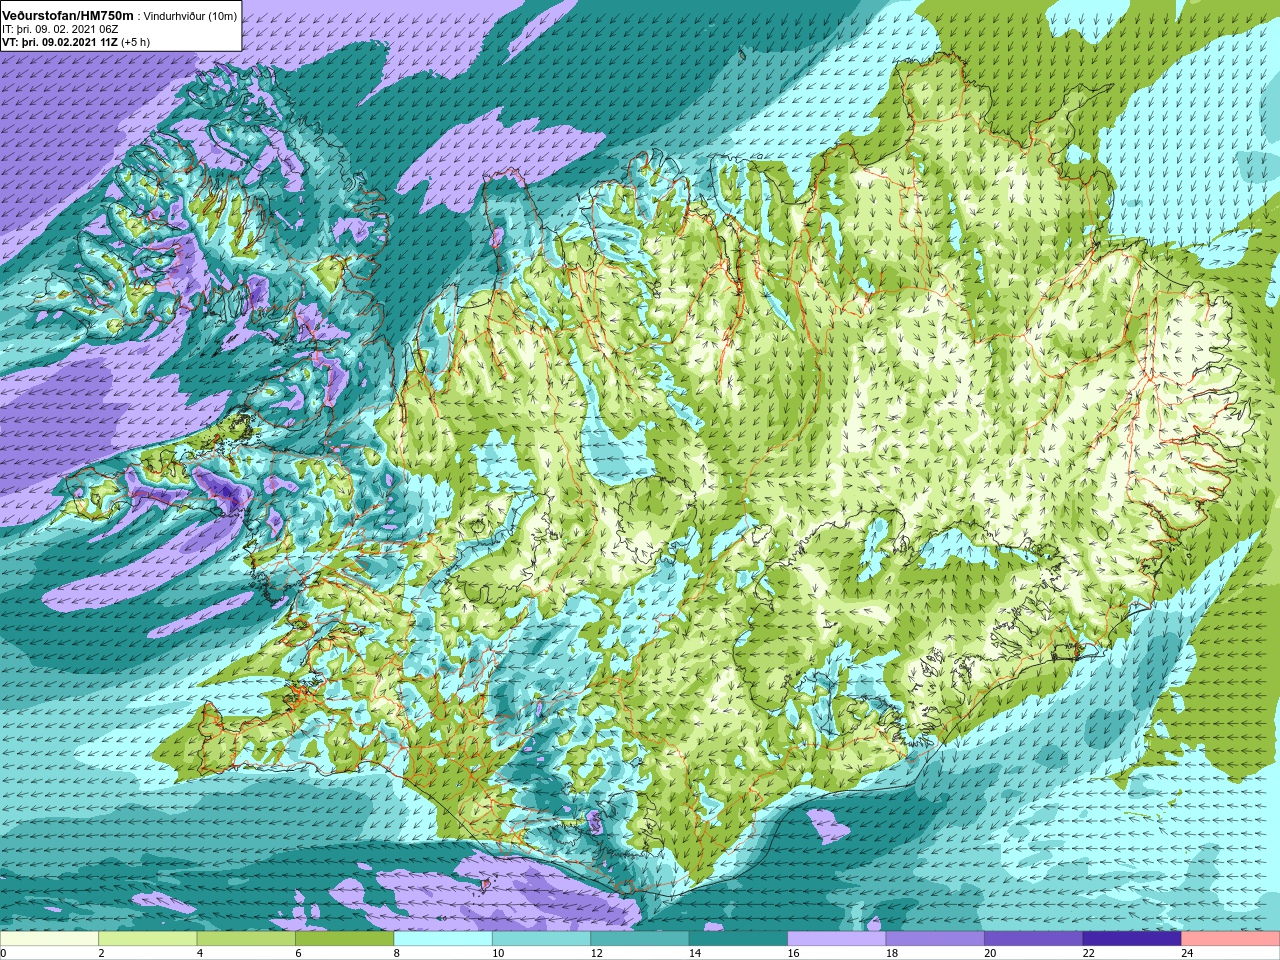This screenshot has width=1280, height=960.
Task: Choose the dark teal 14–16 legend swatch
Action: tap(739, 939)
